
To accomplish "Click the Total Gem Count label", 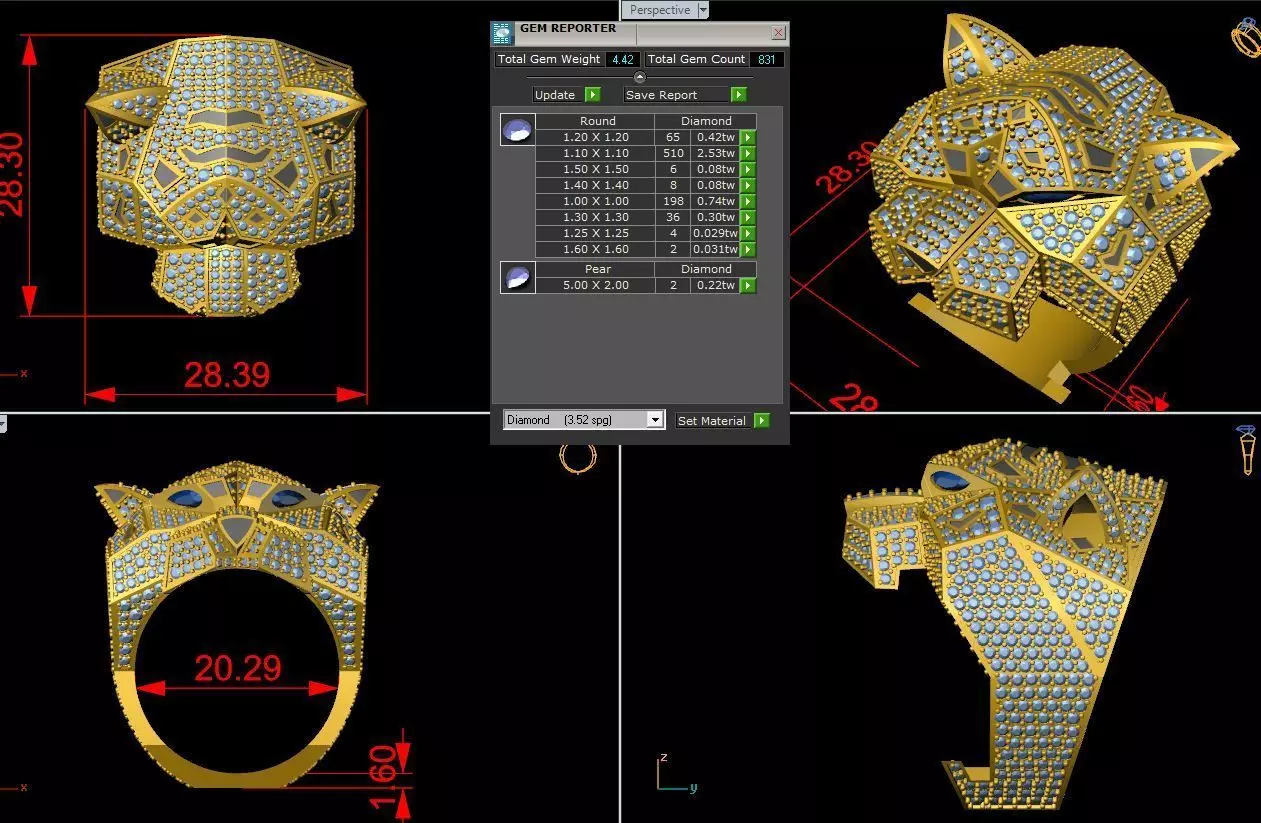I will click(696, 59).
